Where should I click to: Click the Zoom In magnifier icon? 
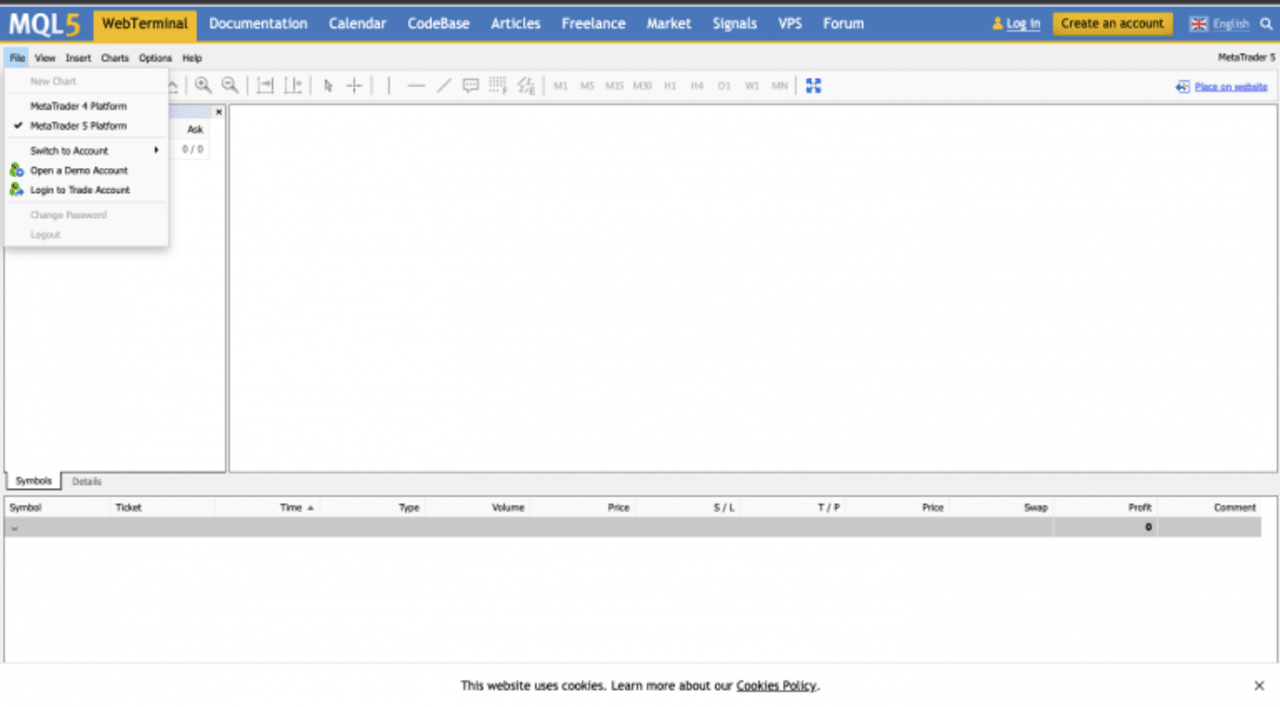203,86
